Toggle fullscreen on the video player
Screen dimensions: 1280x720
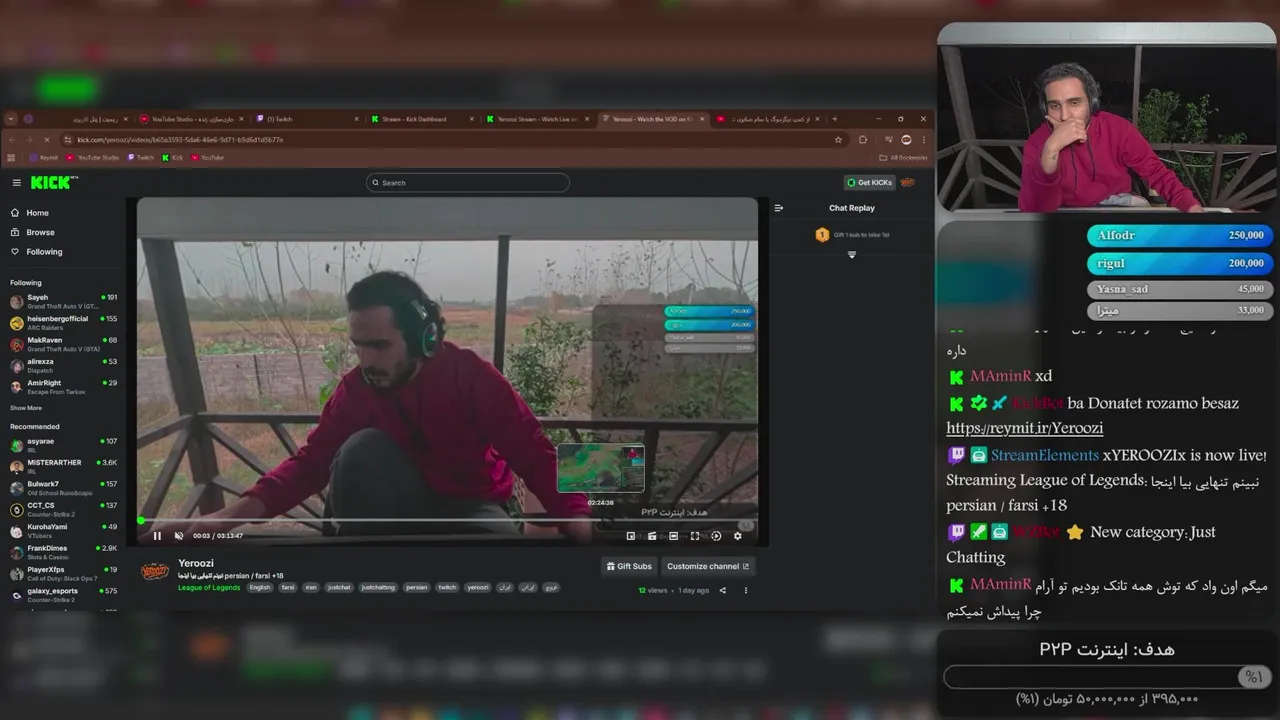click(695, 536)
